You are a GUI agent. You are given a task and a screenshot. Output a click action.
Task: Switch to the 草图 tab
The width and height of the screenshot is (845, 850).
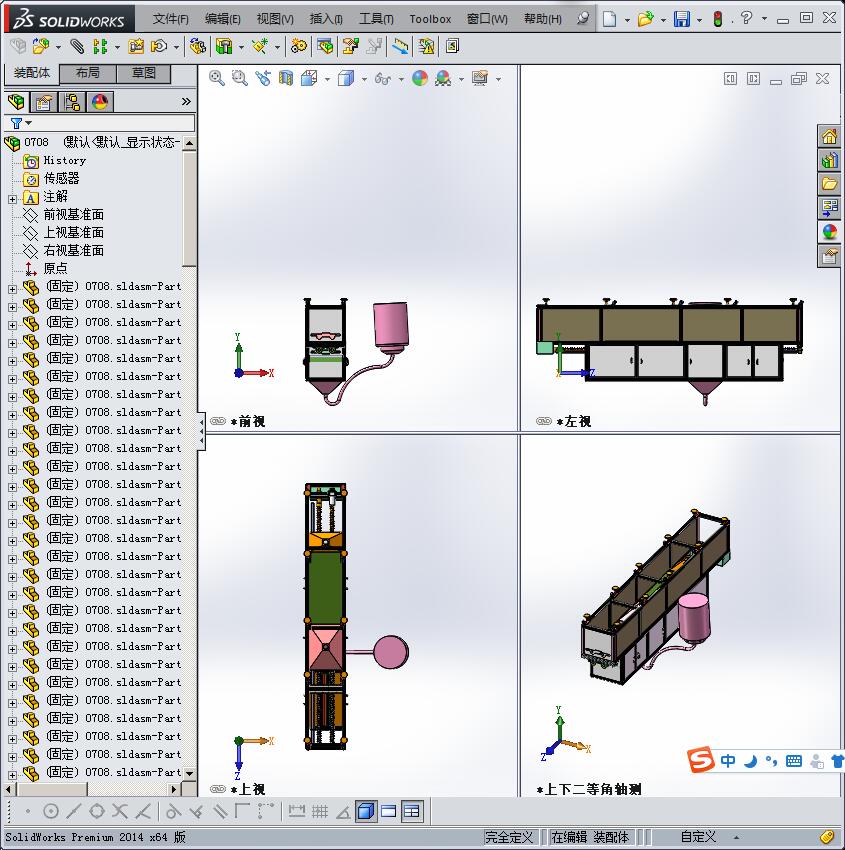(144, 73)
